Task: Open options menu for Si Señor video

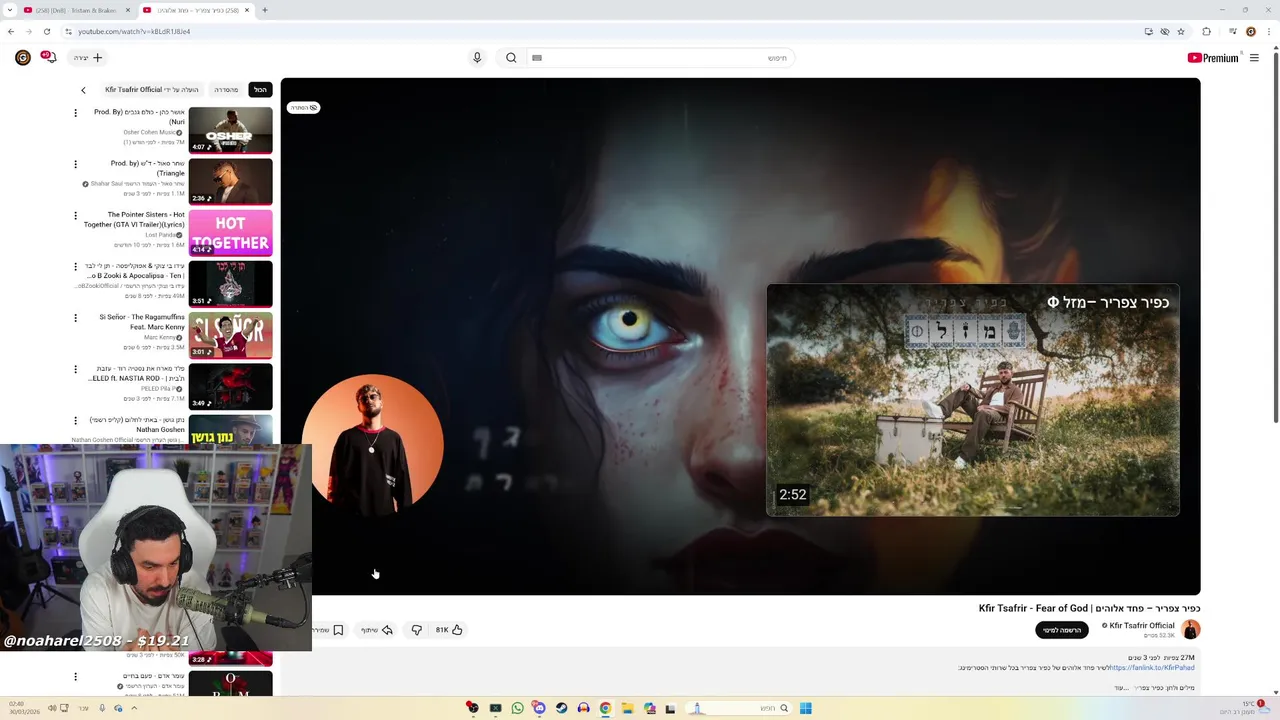Action: pos(75,318)
